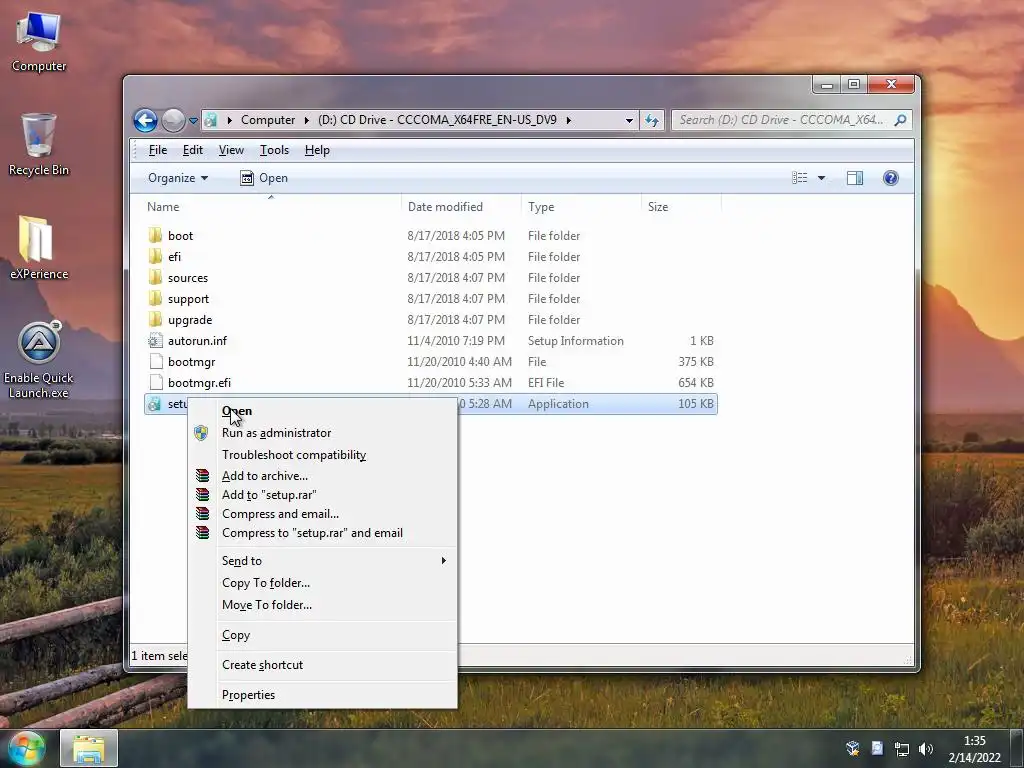Sort by the Name column header
Screen dimensions: 1024x768
pyautogui.click(x=271, y=207)
